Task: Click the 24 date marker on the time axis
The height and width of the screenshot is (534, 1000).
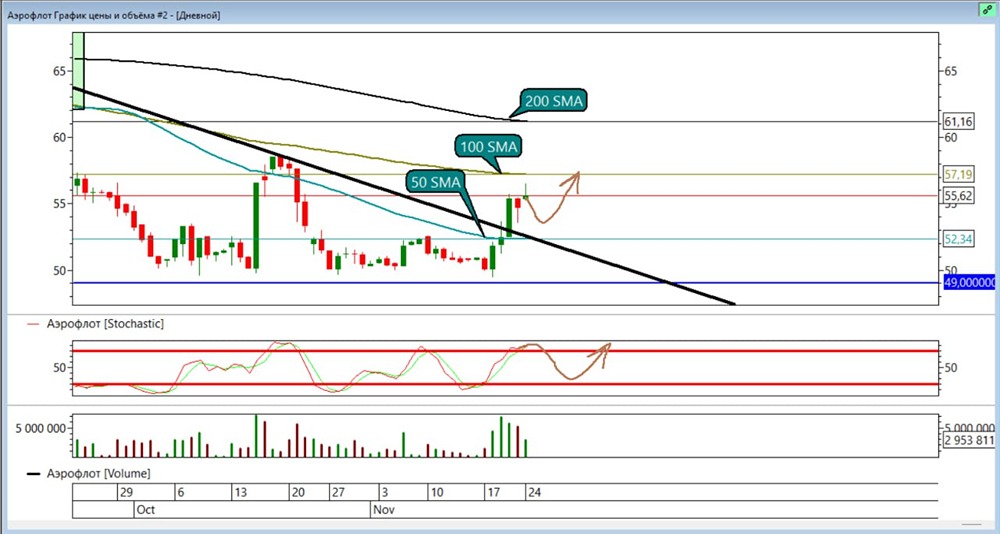Action: point(534,493)
